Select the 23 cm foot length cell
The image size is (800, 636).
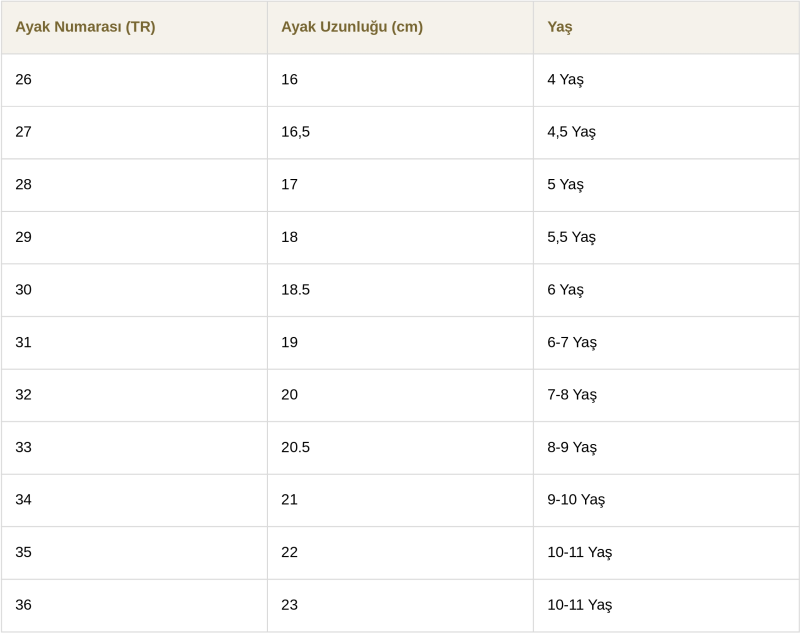pos(289,604)
